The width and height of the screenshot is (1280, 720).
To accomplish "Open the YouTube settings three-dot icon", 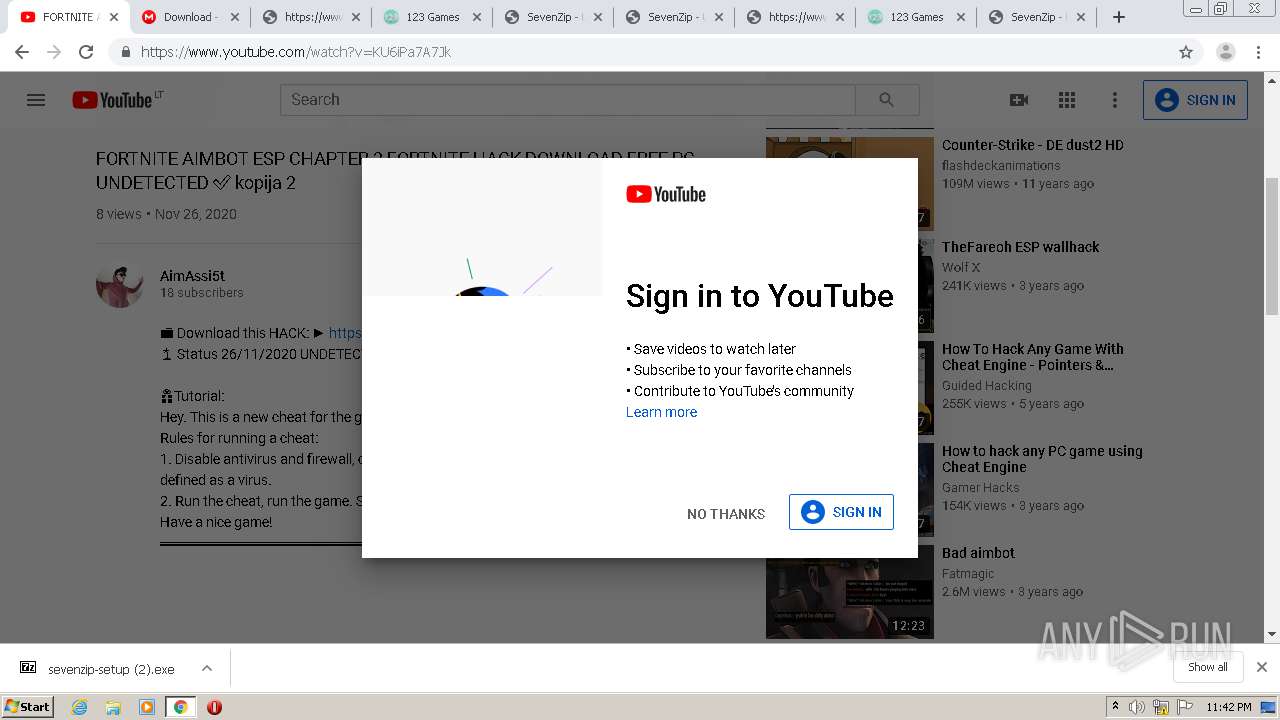I will [x=1115, y=100].
